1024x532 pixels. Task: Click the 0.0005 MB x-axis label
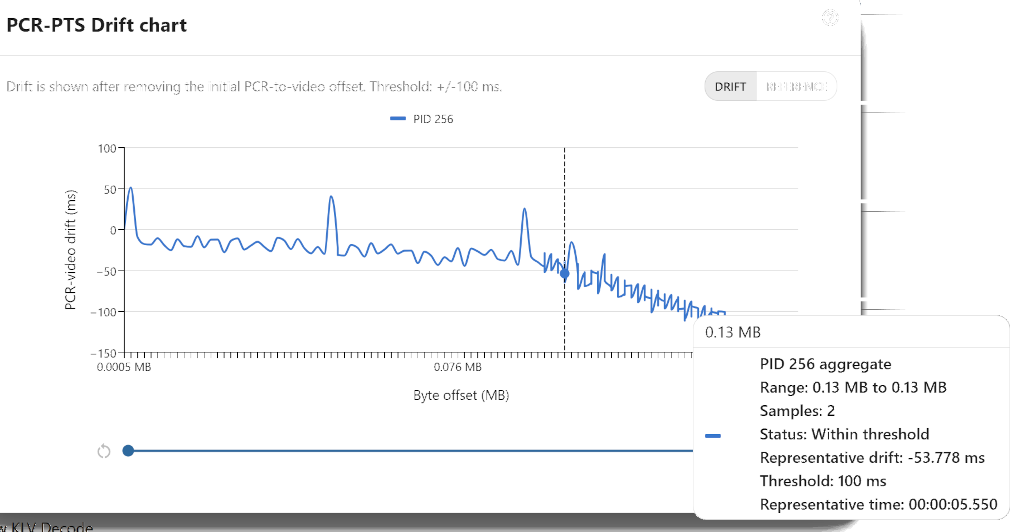[126, 367]
